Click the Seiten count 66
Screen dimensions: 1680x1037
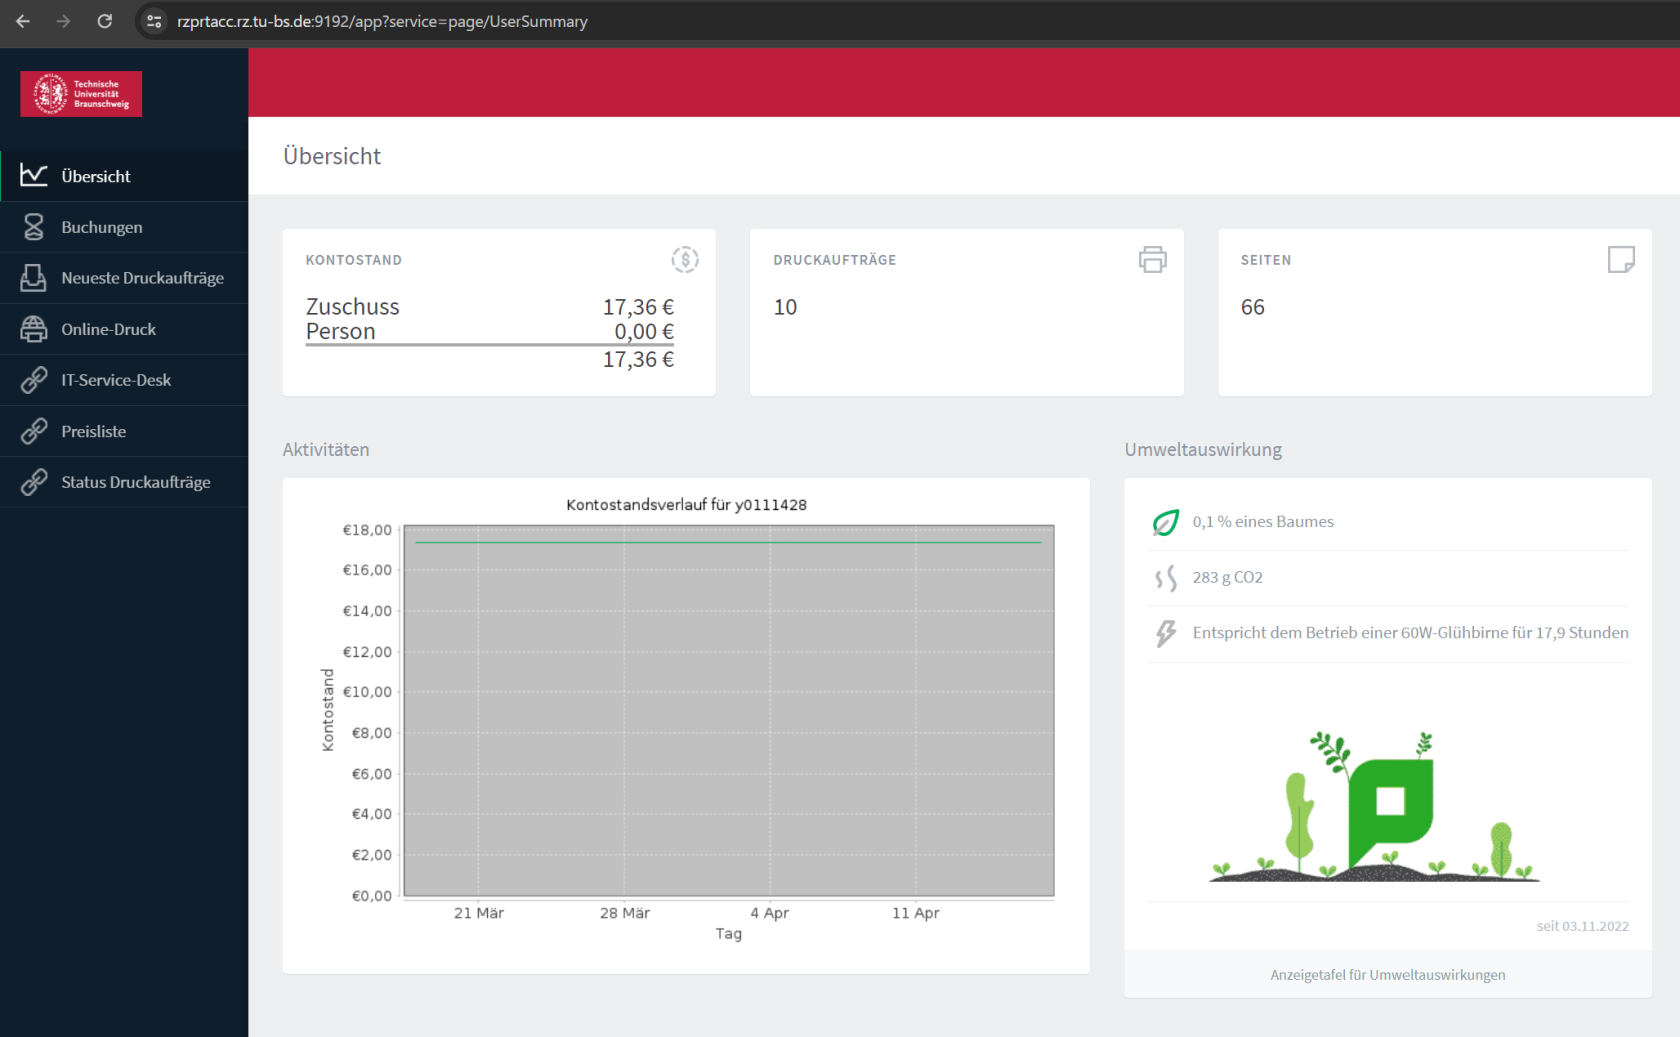click(x=1253, y=307)
